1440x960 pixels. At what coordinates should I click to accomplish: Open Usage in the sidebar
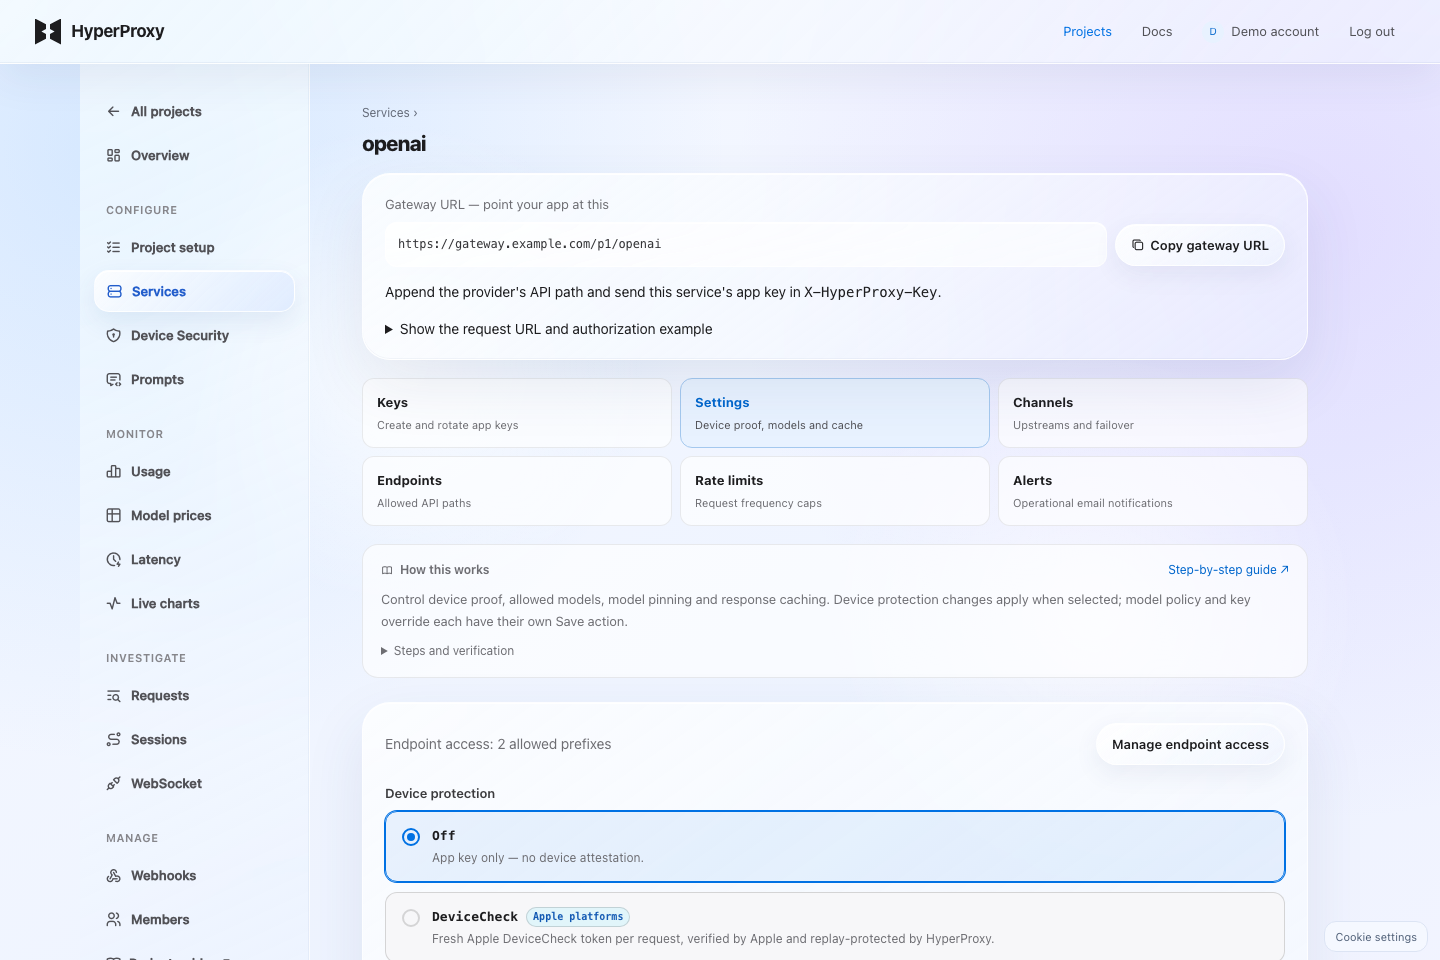click(194, 472)
